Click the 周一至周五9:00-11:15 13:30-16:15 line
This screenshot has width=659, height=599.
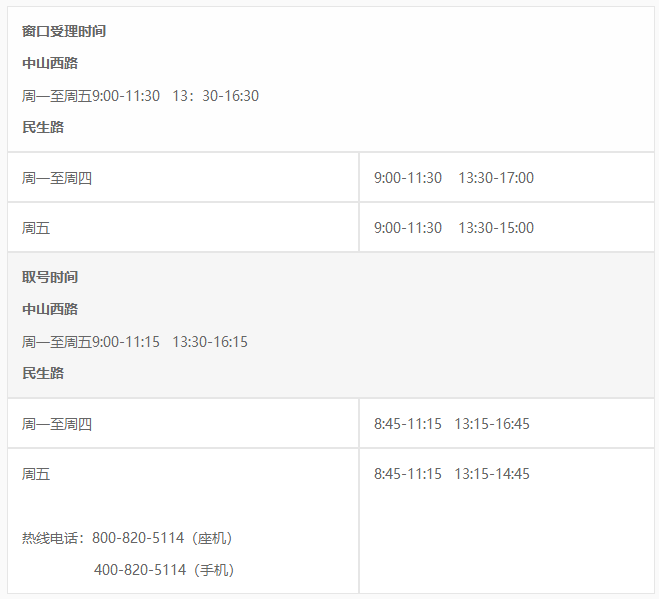[x=135, y=342]
